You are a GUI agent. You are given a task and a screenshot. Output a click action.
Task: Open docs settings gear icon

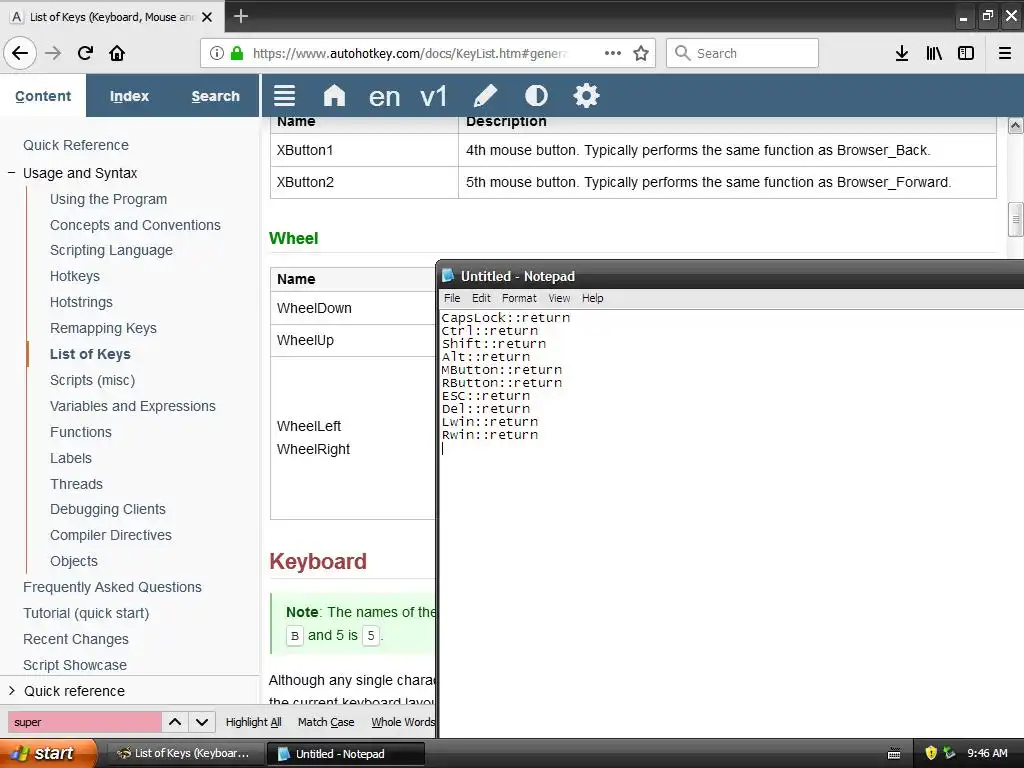click(586, 96)
